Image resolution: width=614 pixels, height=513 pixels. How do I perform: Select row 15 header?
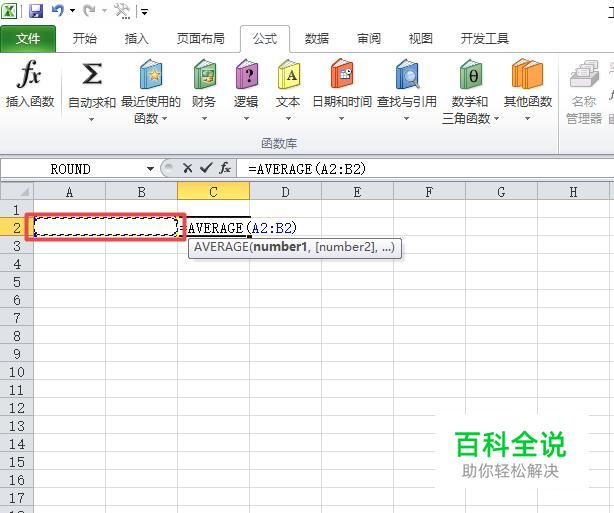[x=17, y=462]
